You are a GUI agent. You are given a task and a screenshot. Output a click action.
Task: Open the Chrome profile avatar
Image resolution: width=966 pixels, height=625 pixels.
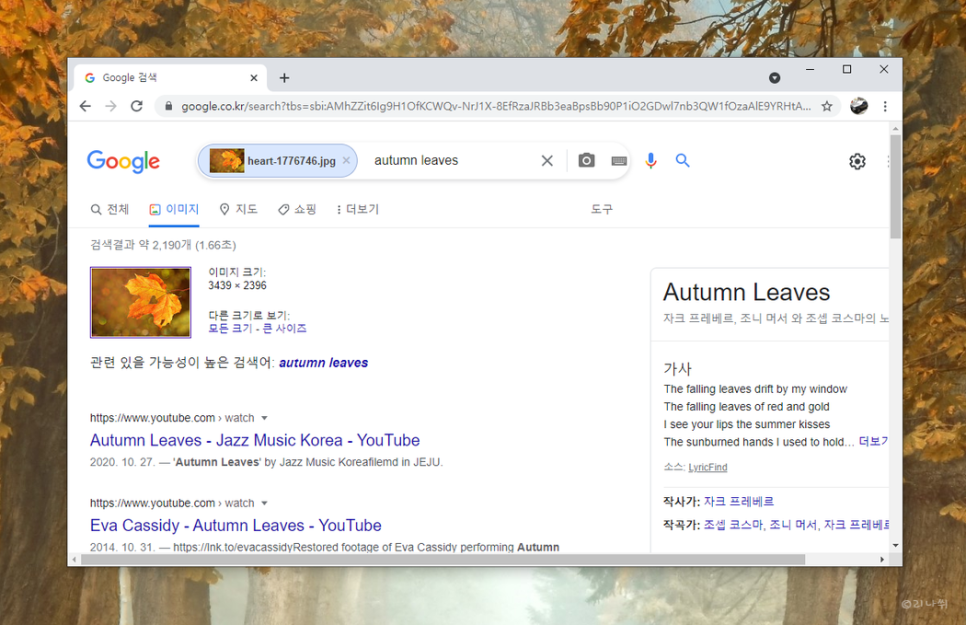(x=859, y=106)
